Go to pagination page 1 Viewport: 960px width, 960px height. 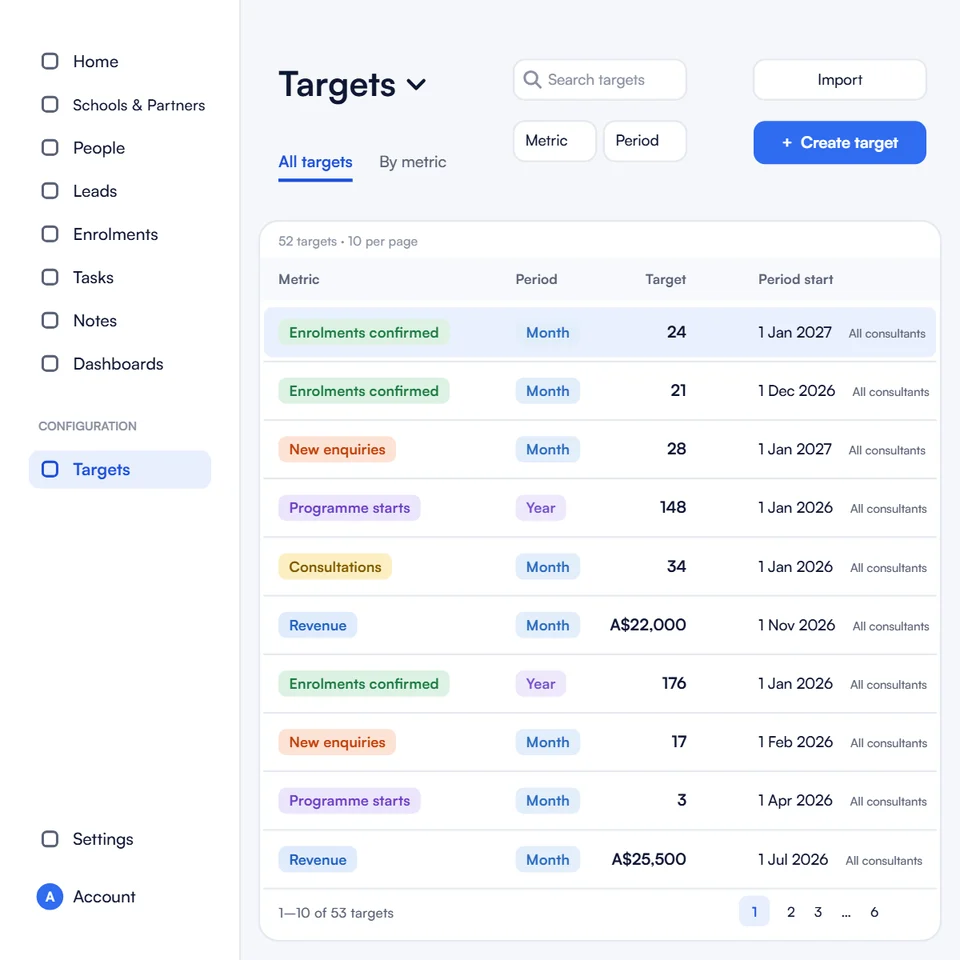[754, 912]
